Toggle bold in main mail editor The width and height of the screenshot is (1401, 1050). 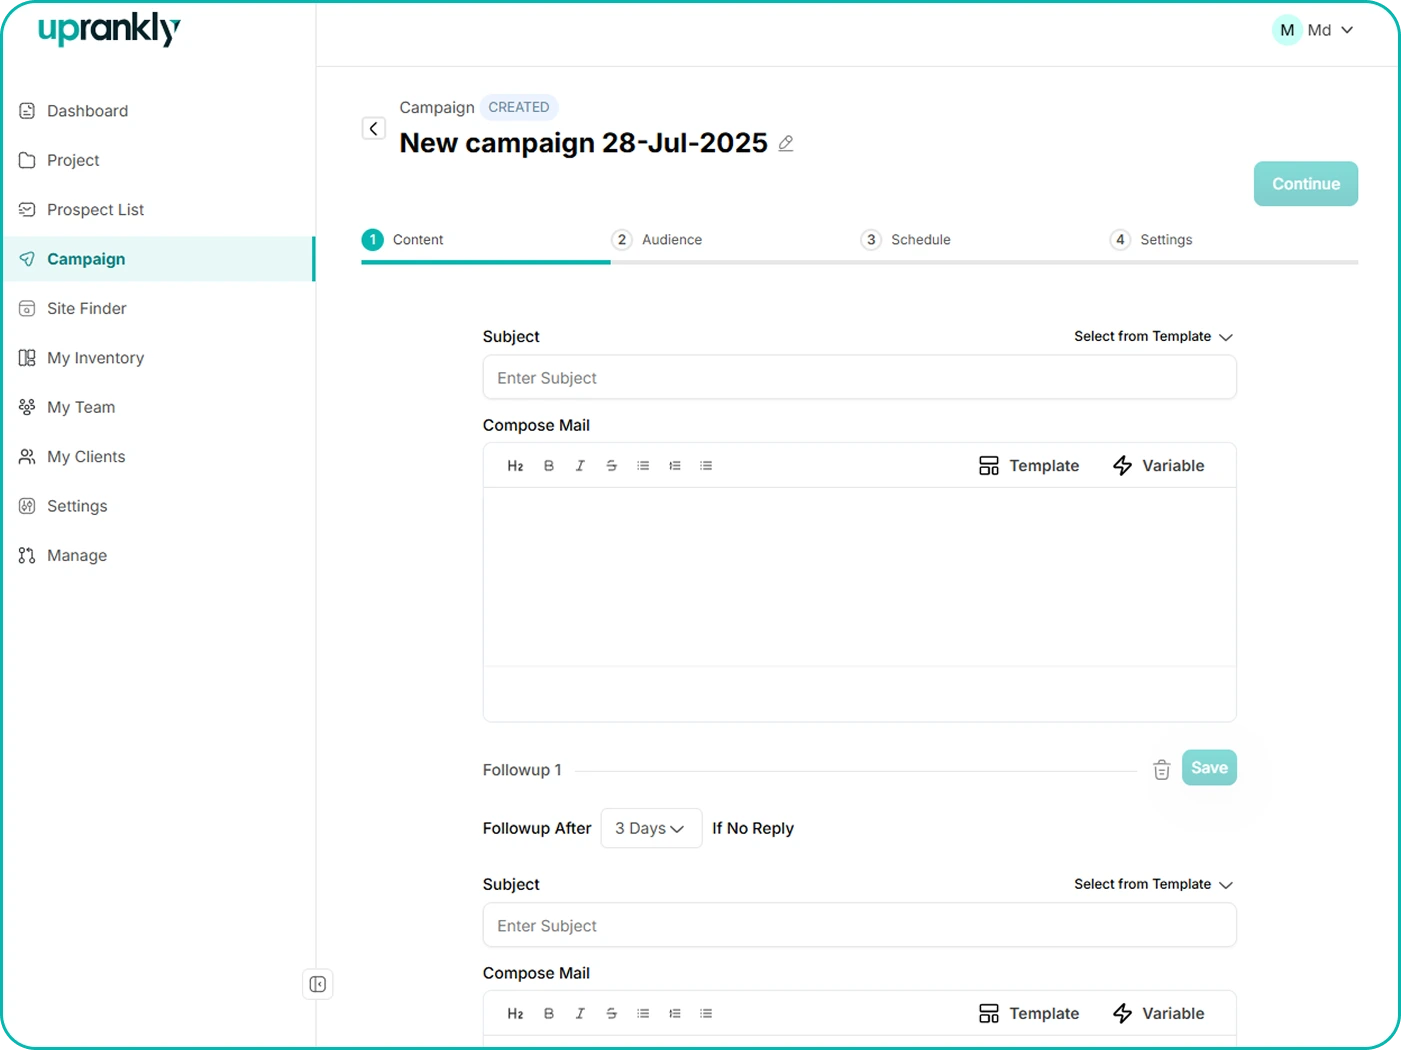549,466
